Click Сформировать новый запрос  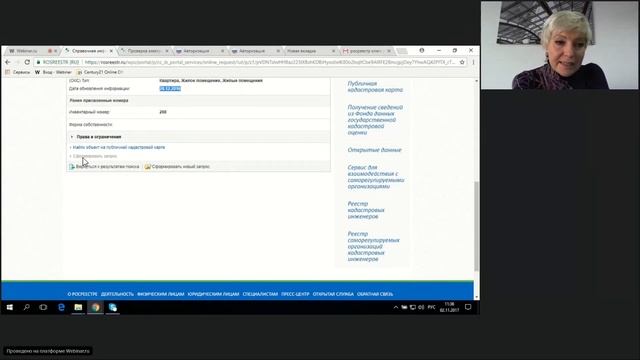click(x=180, y=167)
